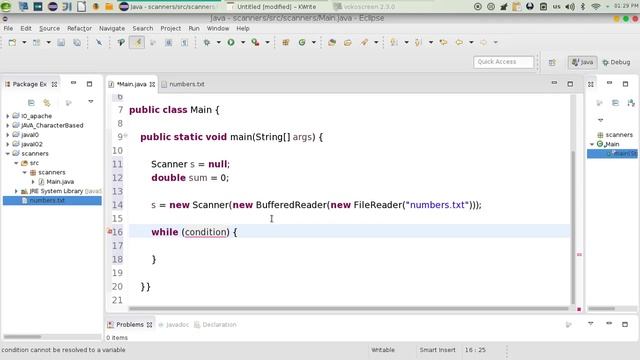Toggle the Skip All Breakpoints icon
This screenshot has width=640, height=360.
[x=99, y=42]
